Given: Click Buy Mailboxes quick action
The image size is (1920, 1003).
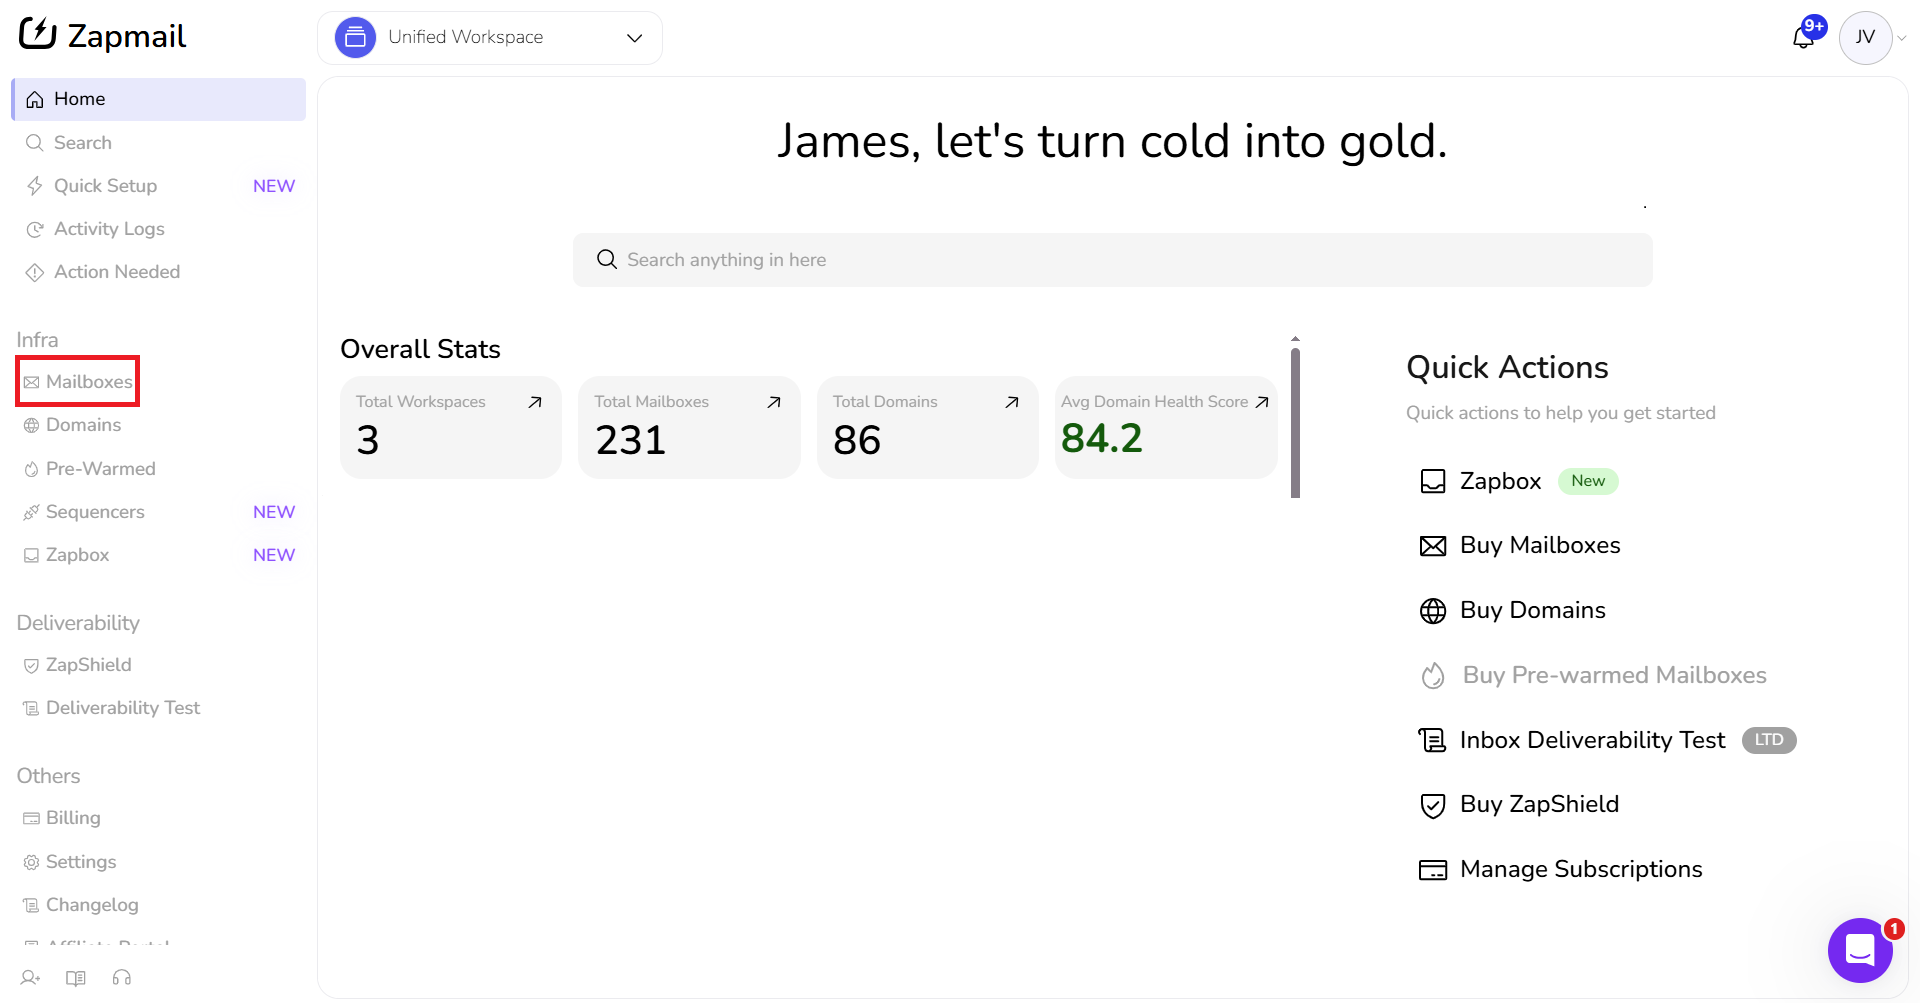Looking at the screenshot, I should [x=1539, y=545].
